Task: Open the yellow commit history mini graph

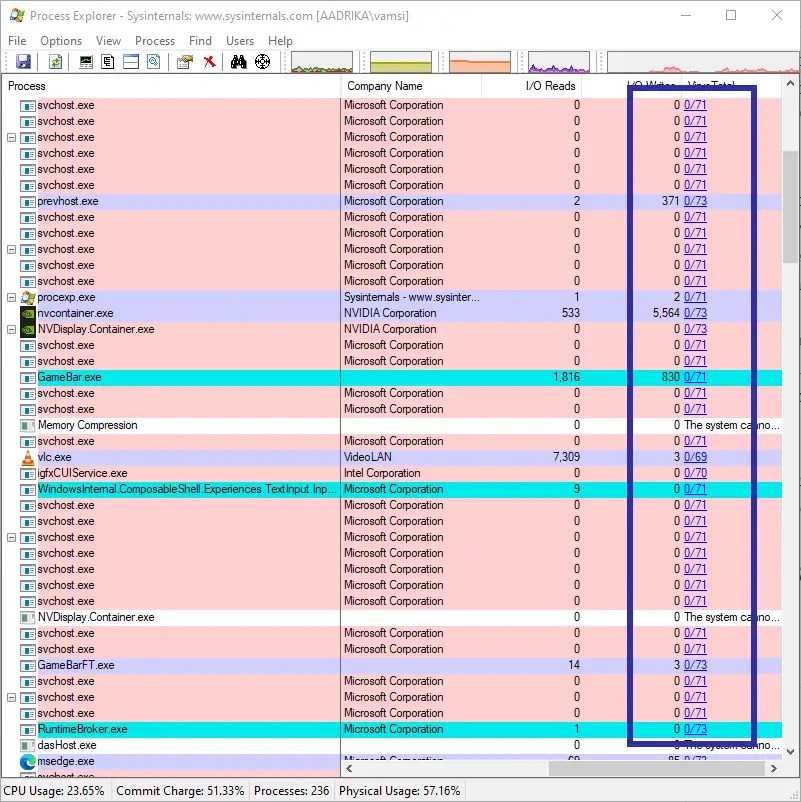Action: pos(400,62)
